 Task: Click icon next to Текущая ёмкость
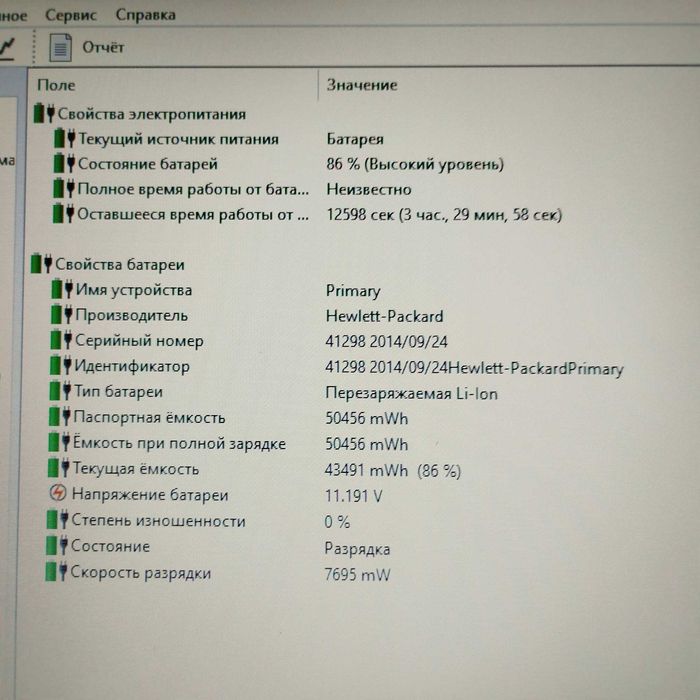pyautogui.click(x=58, y=468)
